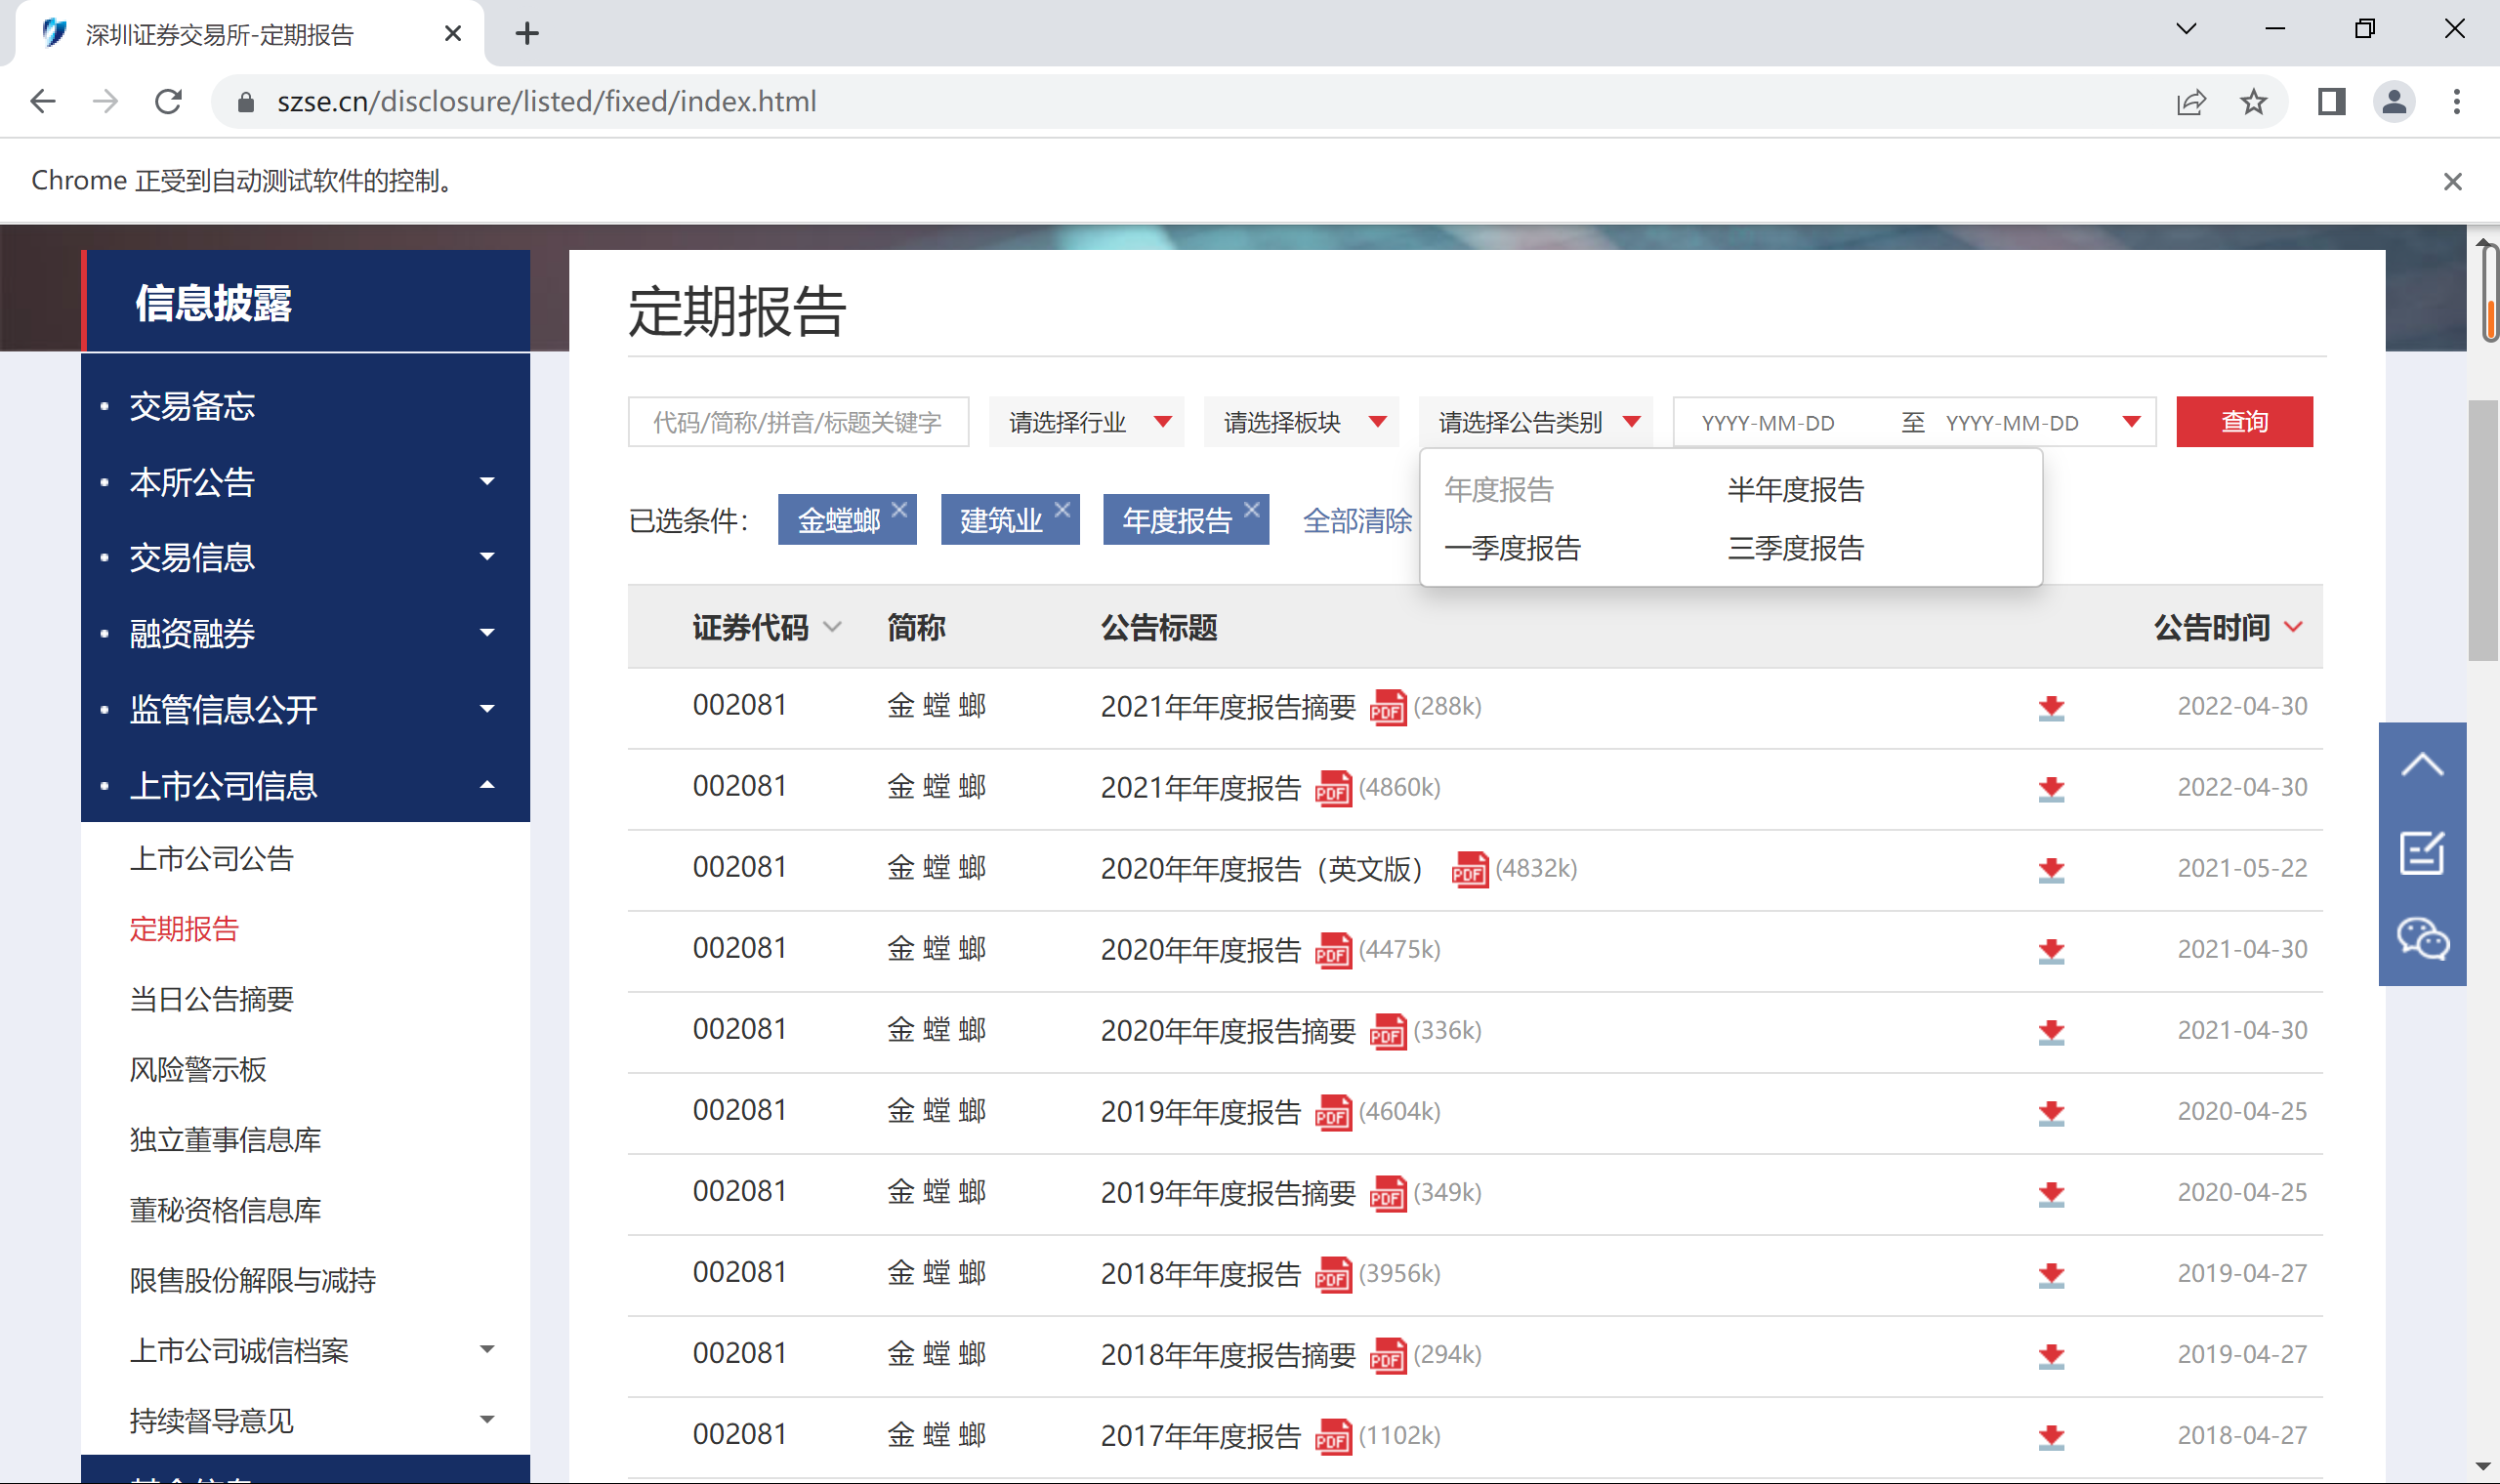Click the start date YYYY-MM-DD field
This screenshot has height=1484, width=2500.
click(1768, 422)
